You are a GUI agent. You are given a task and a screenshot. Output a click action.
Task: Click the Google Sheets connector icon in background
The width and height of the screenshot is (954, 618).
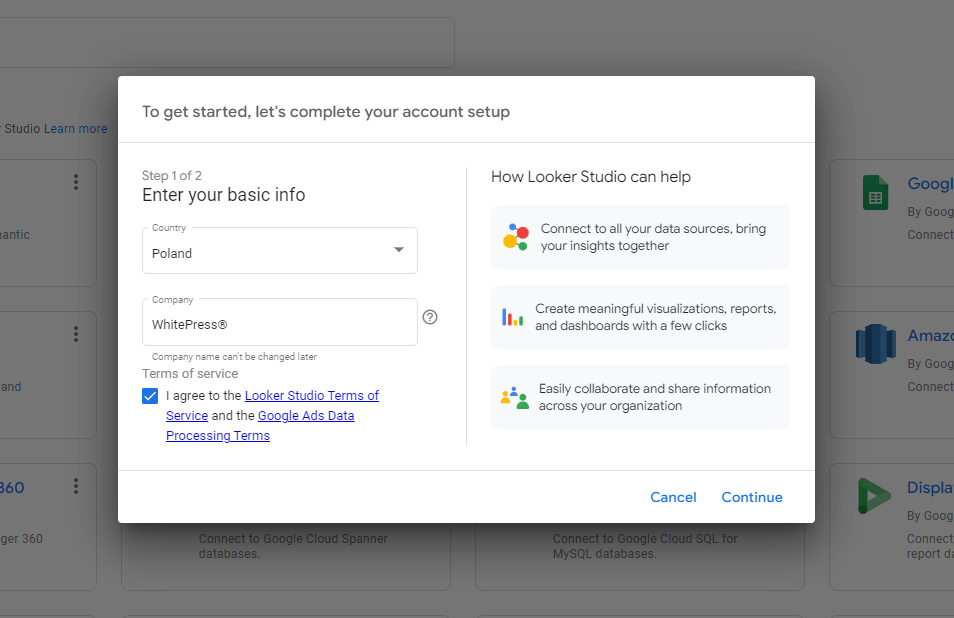(876, 192)
